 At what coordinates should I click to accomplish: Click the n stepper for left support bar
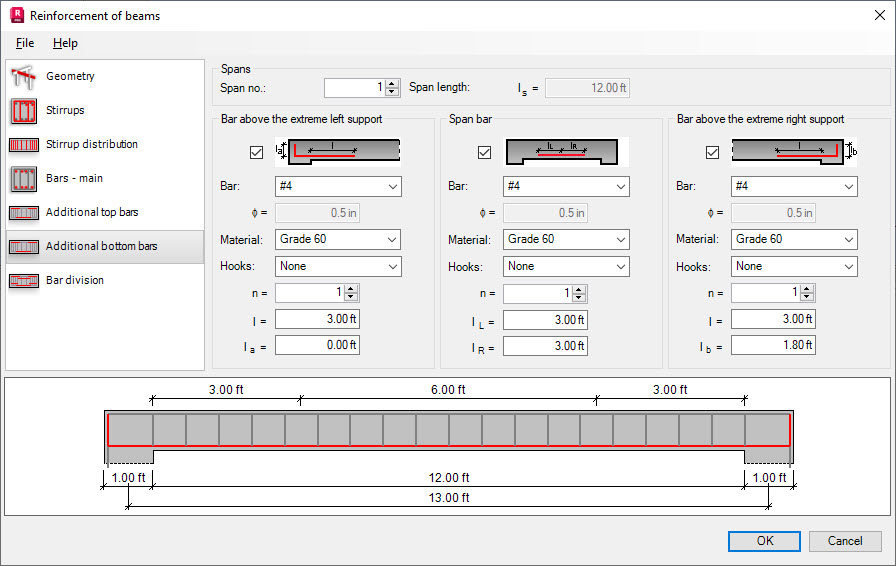[x=351, y=293]
